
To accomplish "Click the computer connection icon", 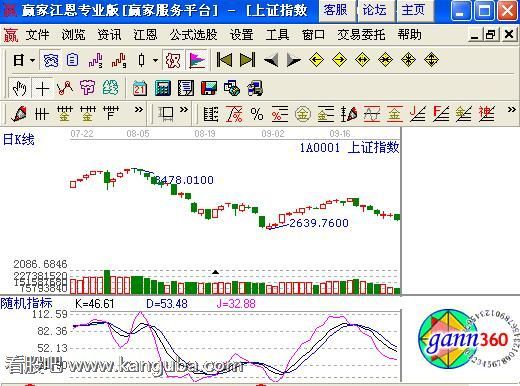I will click(255, 88).
